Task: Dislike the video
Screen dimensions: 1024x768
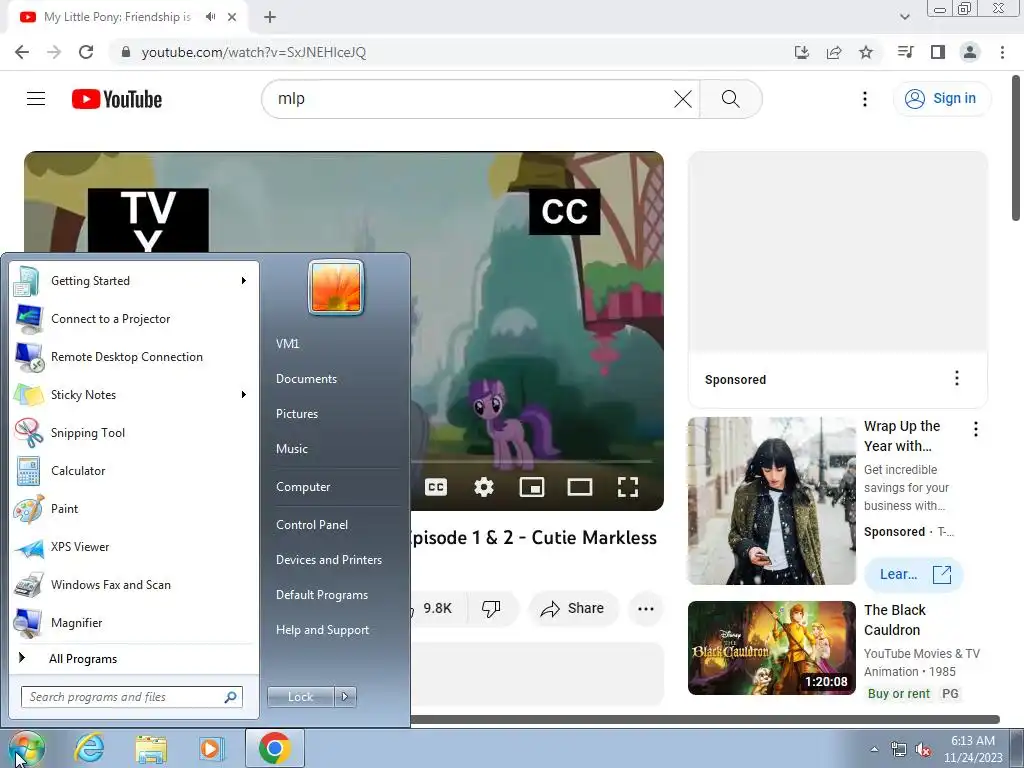Action: point(491,609)
